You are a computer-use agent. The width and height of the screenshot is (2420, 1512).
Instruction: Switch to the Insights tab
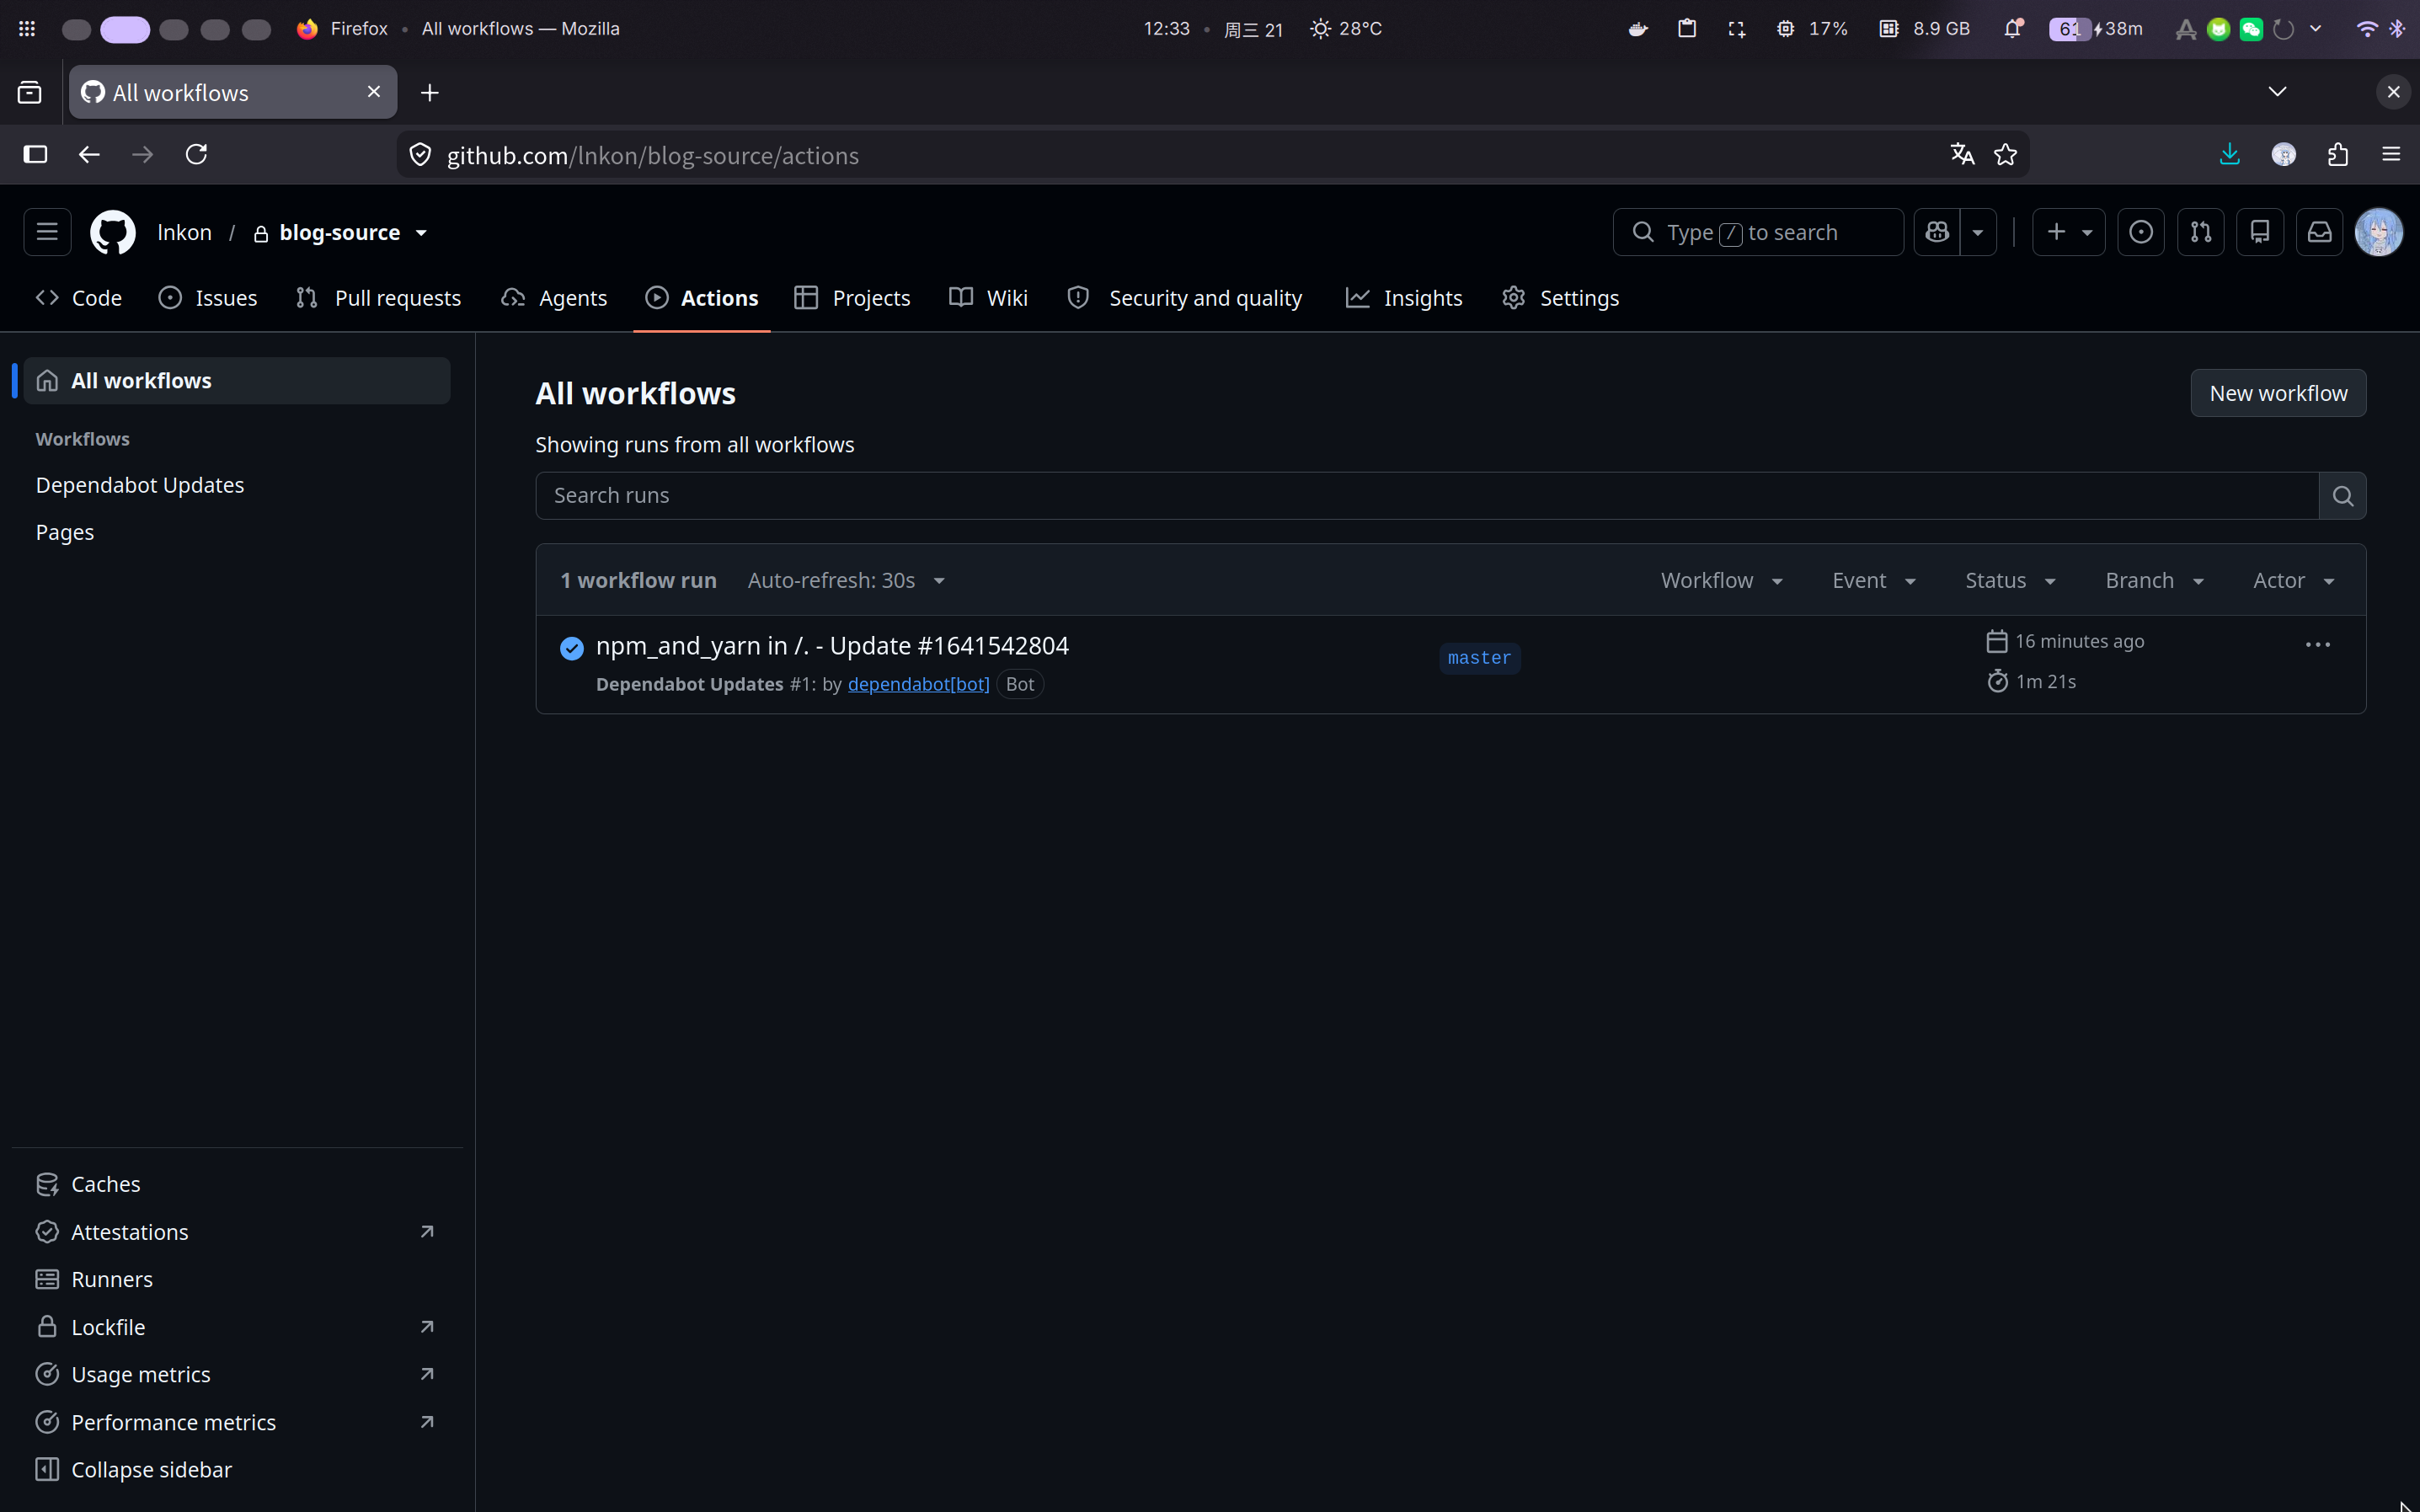tap(1403, 298)
